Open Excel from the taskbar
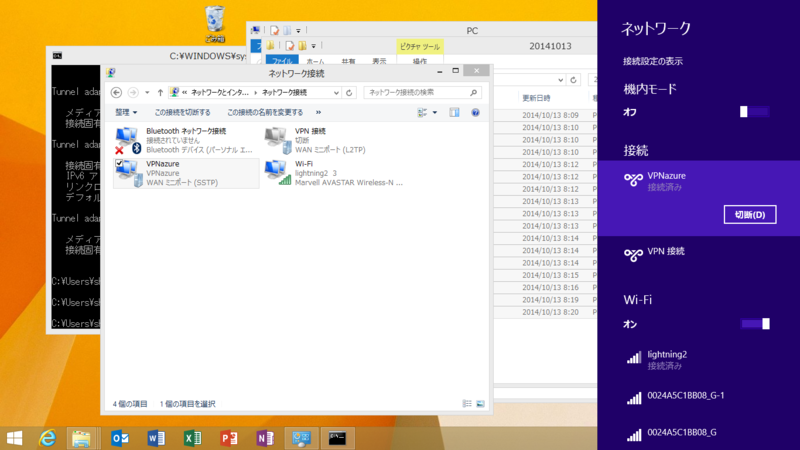The width and height of the screenshot is (800, 450). [x=192, y=438]
